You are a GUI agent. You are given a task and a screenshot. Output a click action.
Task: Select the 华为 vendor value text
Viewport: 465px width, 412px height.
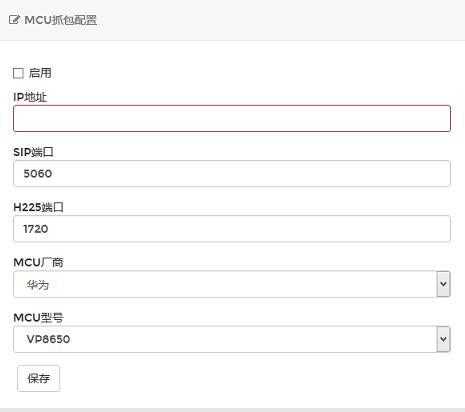[38, 285]
